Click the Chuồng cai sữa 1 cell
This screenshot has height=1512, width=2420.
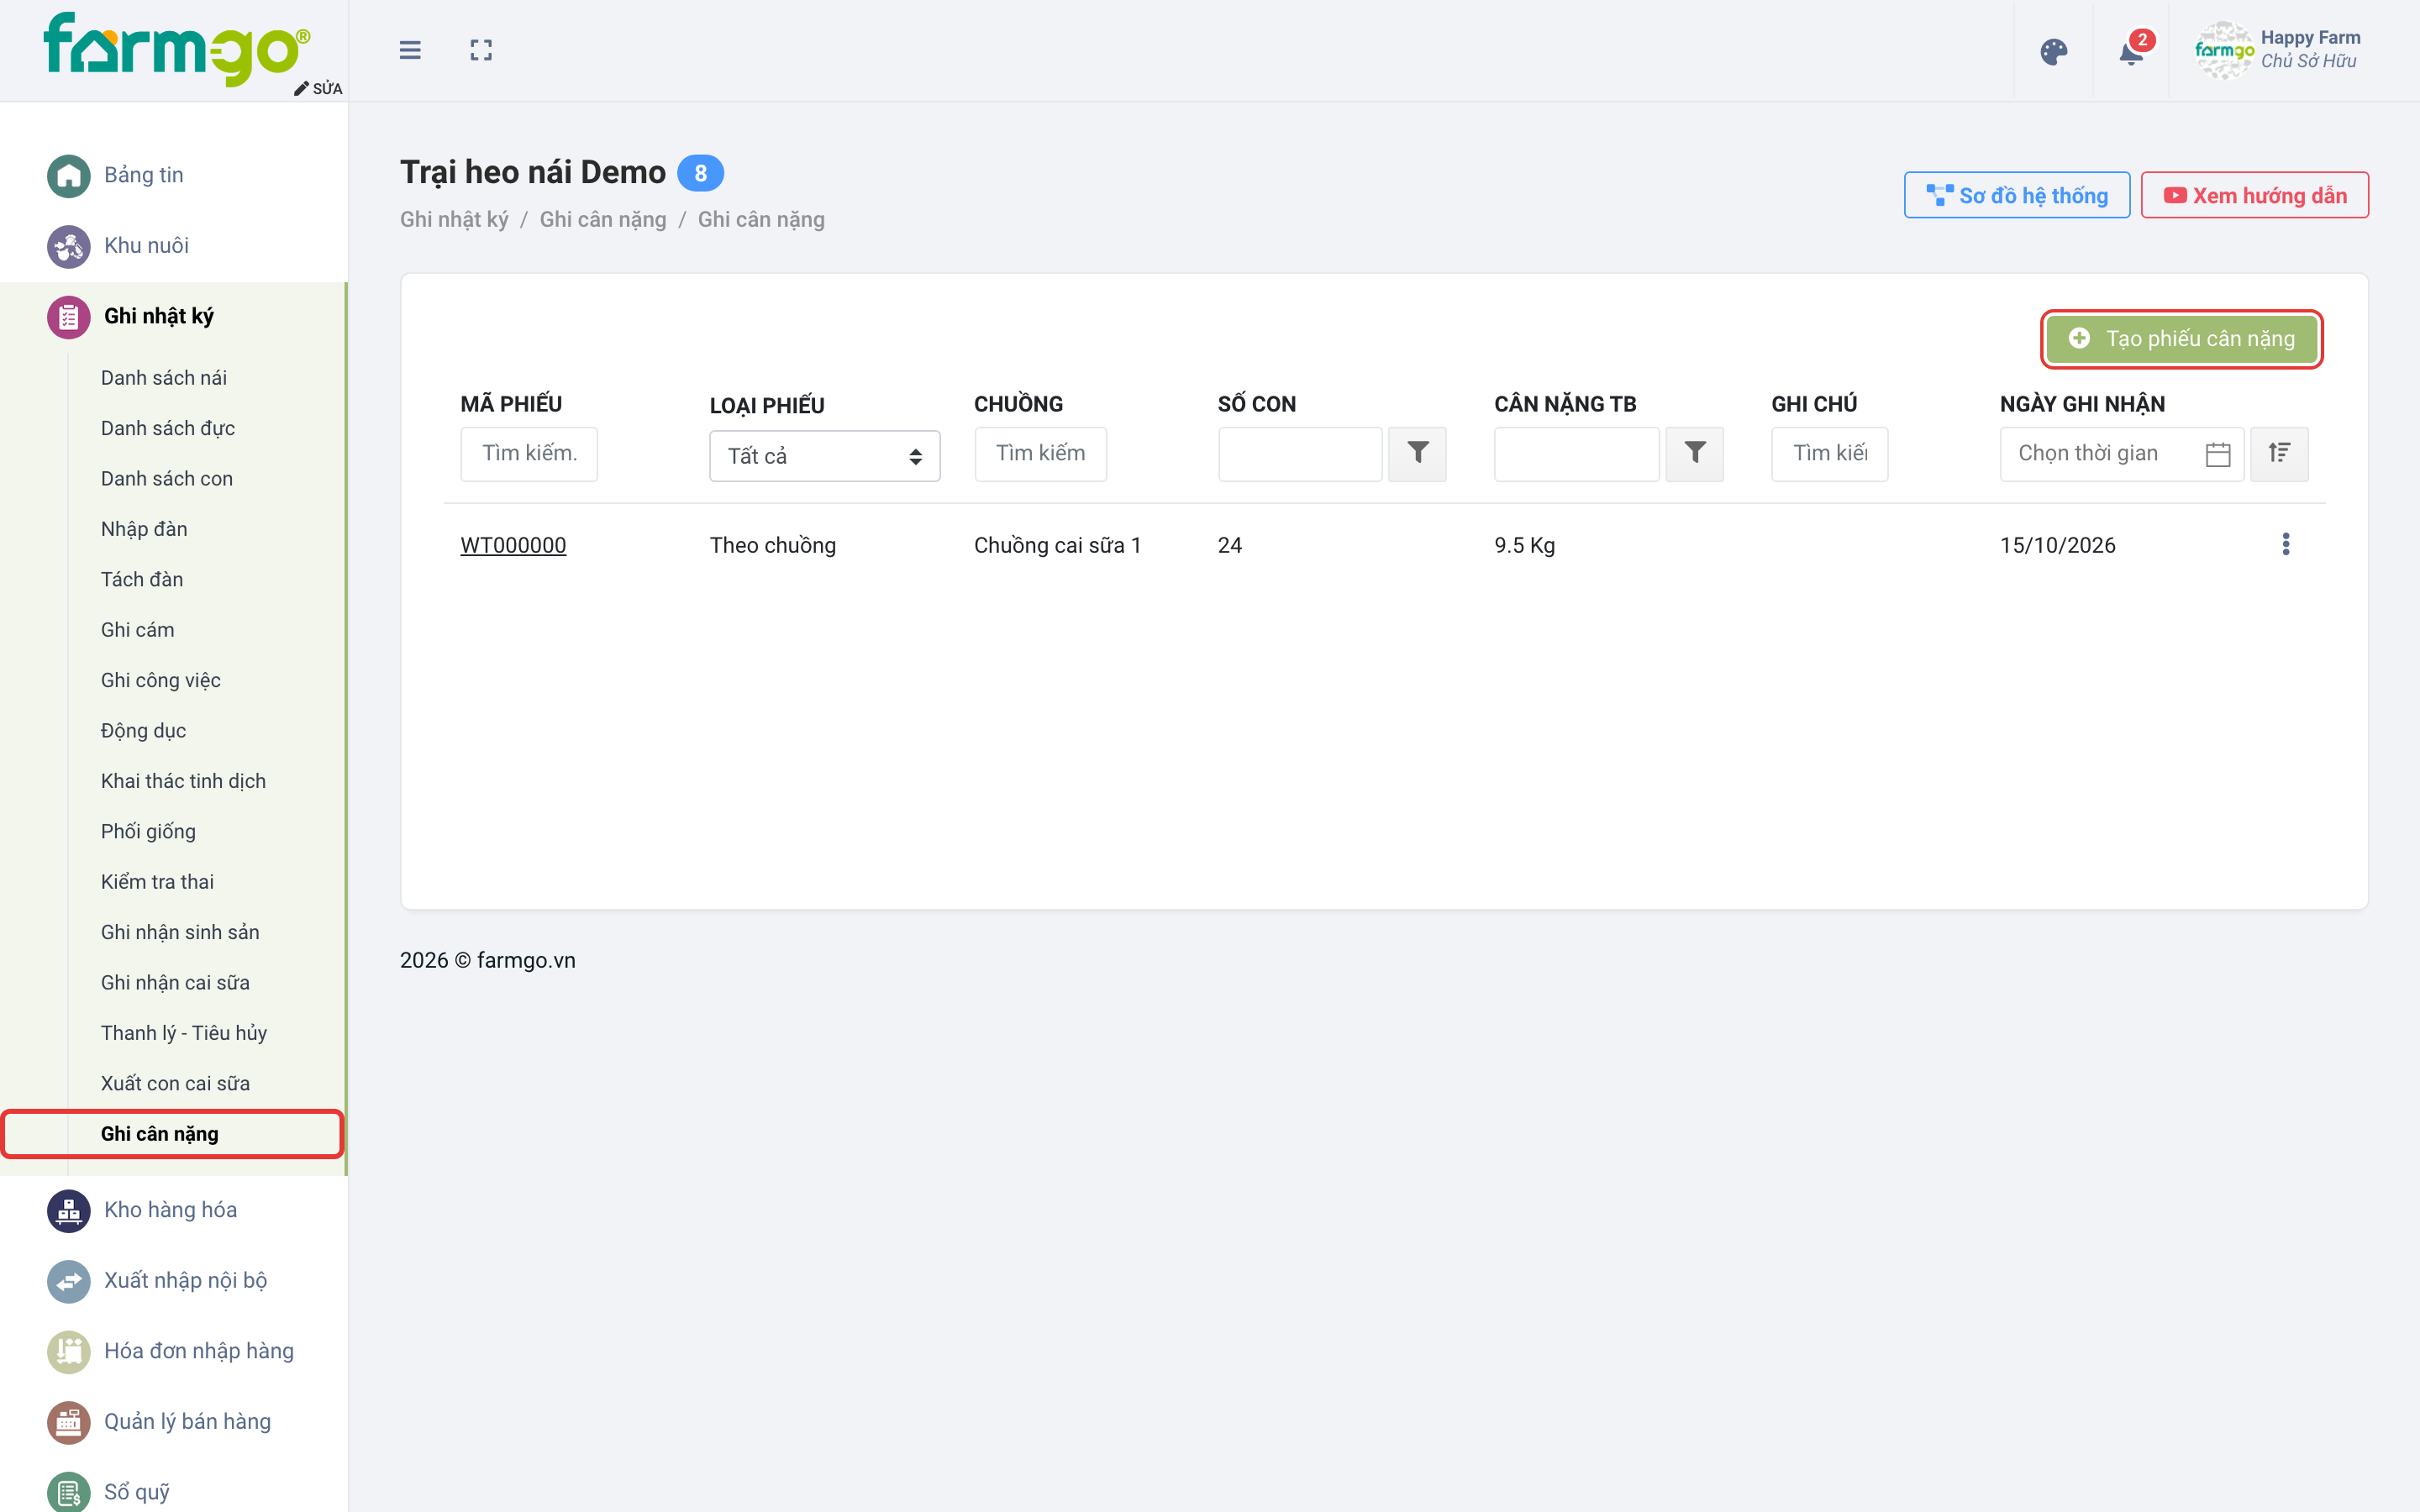1057,545
